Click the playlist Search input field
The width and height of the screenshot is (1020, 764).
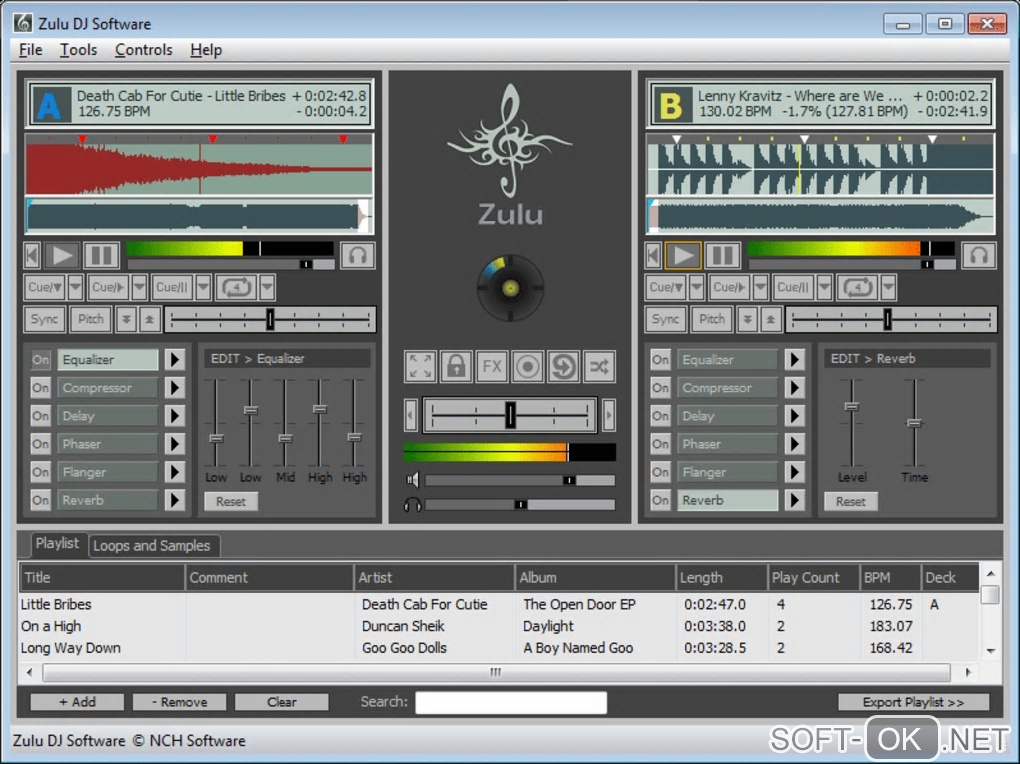pos(510,702)
